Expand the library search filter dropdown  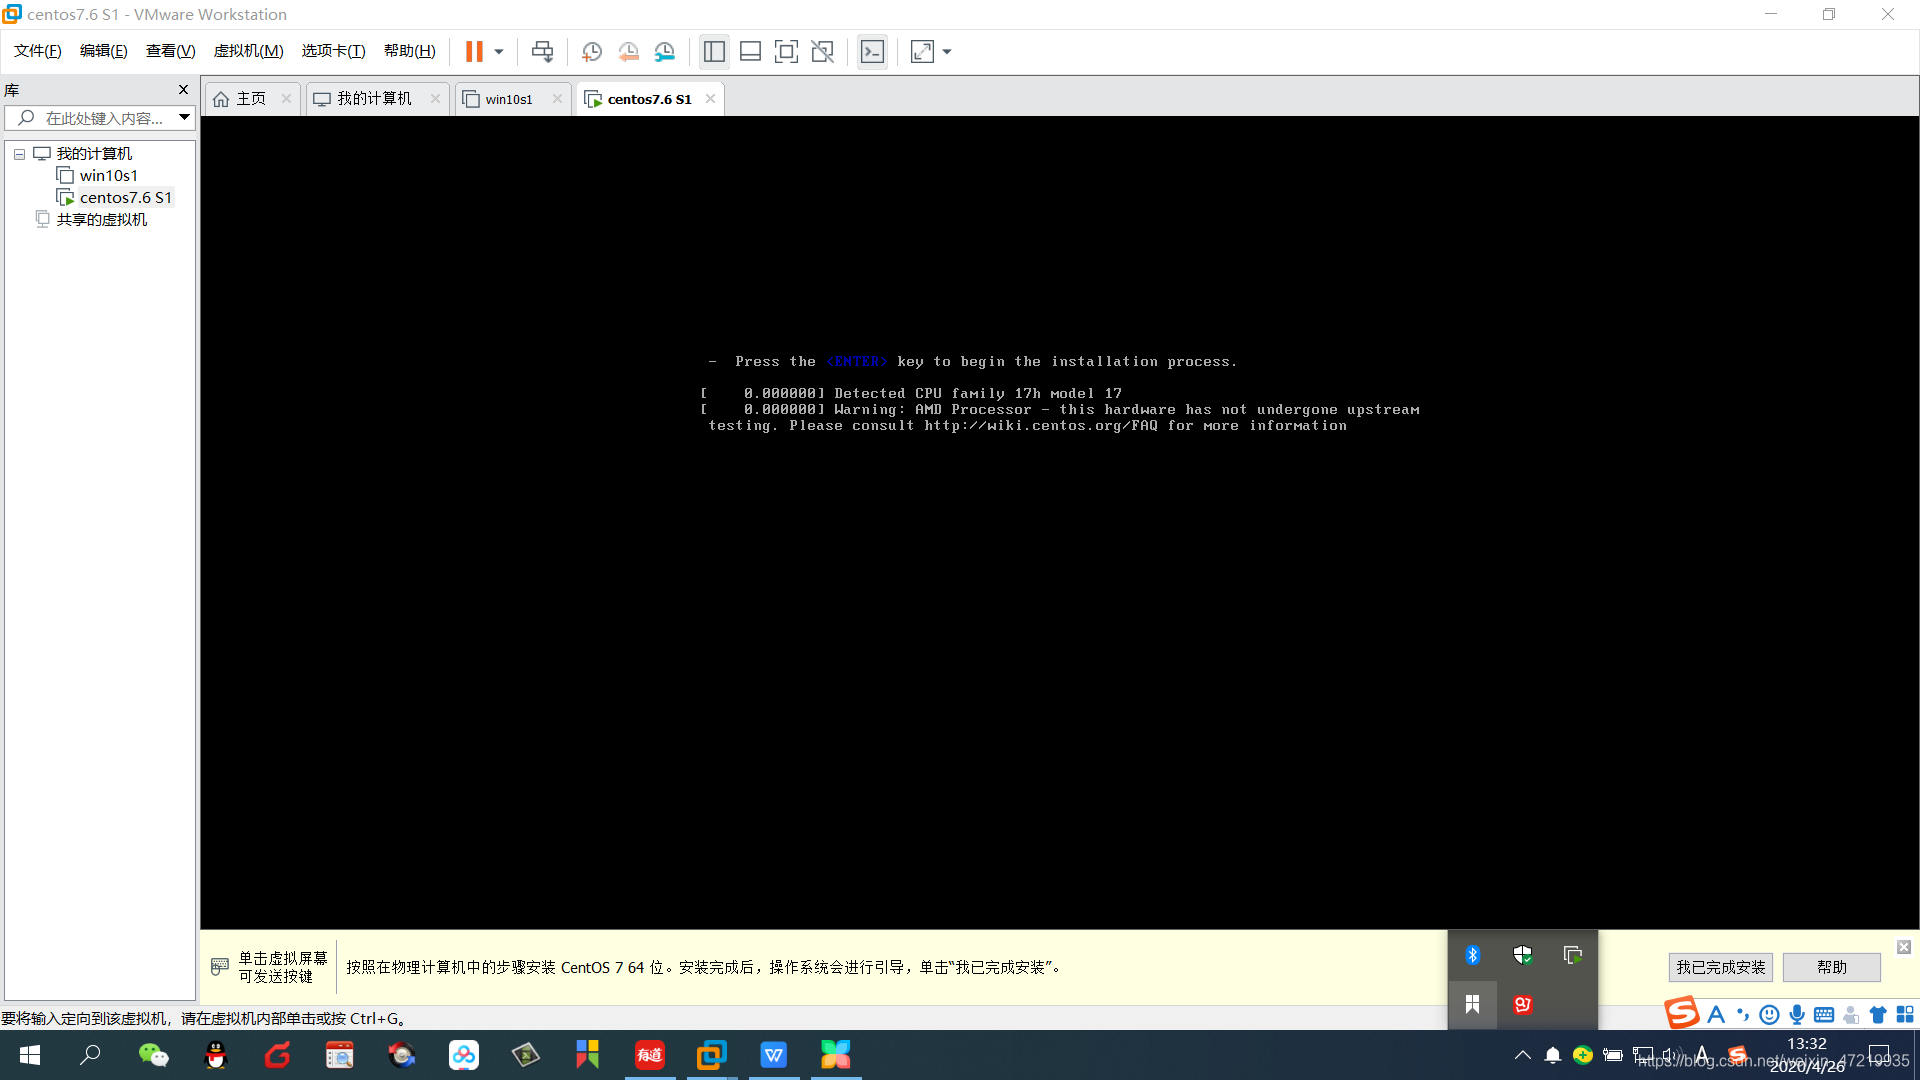tap(185, 118)
